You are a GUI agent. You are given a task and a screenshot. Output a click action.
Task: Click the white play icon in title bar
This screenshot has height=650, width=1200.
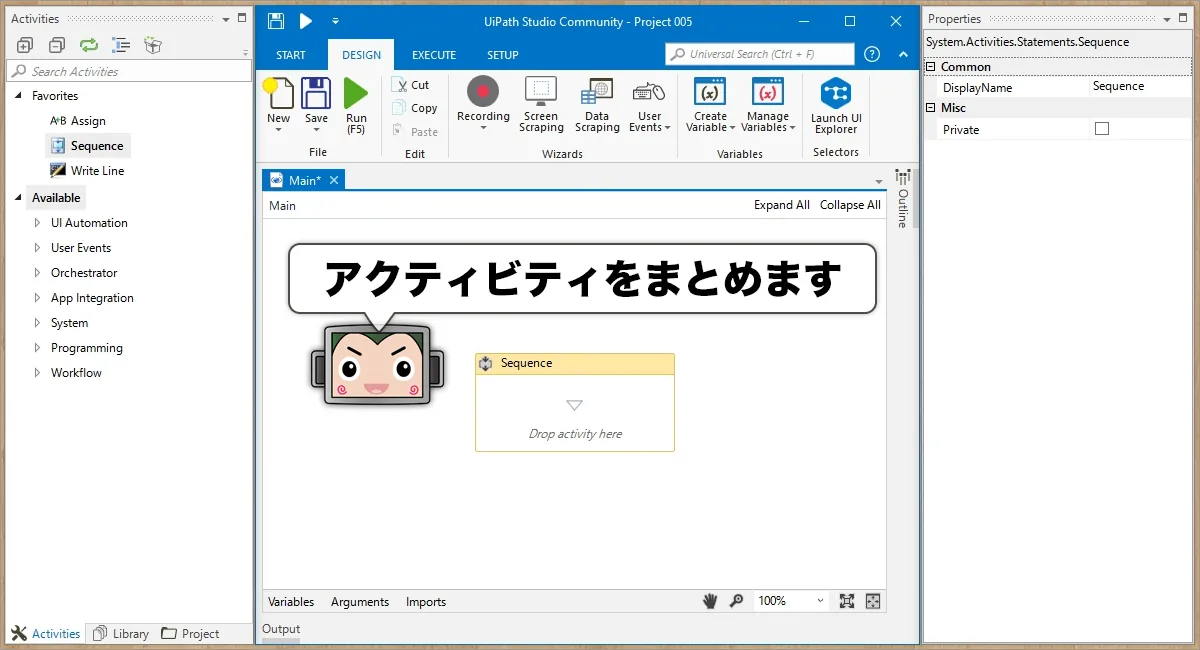[x=306, y=21]
